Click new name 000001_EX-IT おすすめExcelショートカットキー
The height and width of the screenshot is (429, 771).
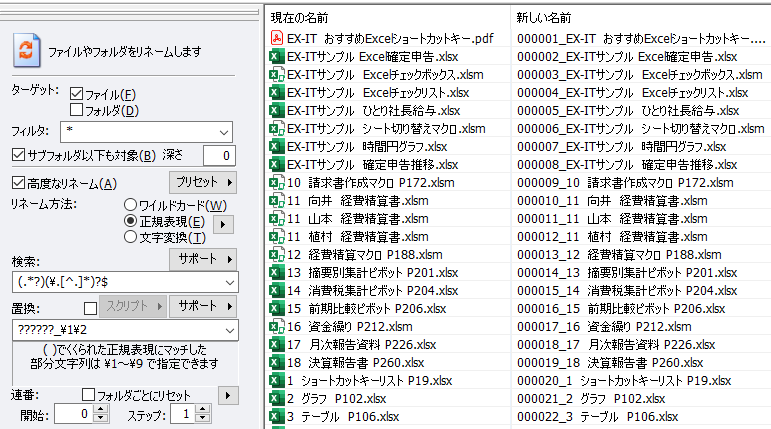point(641,38)
